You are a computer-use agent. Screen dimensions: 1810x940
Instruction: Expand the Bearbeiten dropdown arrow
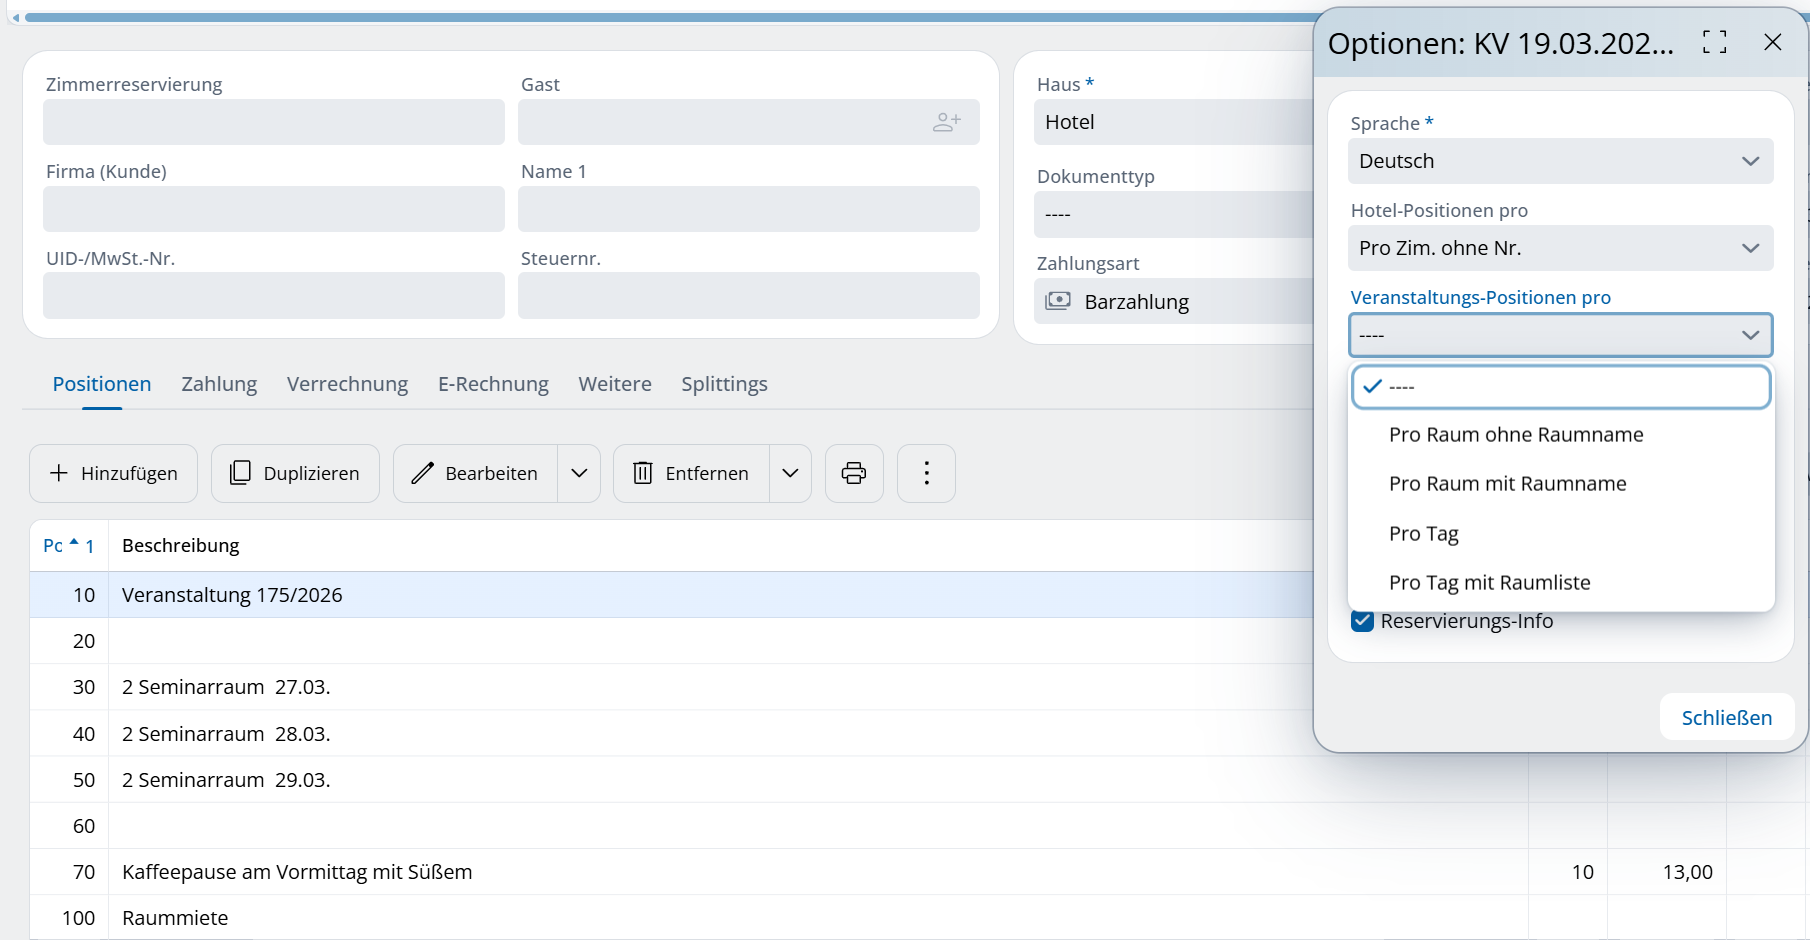tap(579, 473)
